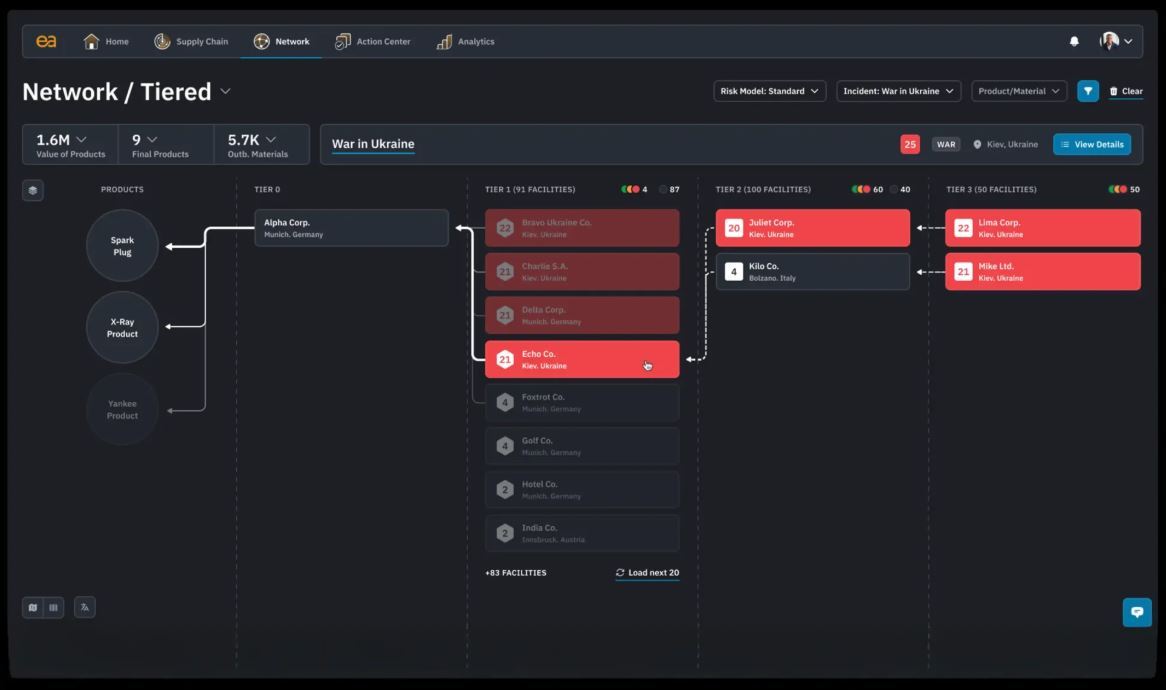Viewport: 1166px width, 690px height.
Task: Open the Action Center tab
Action: pos(373,41)
